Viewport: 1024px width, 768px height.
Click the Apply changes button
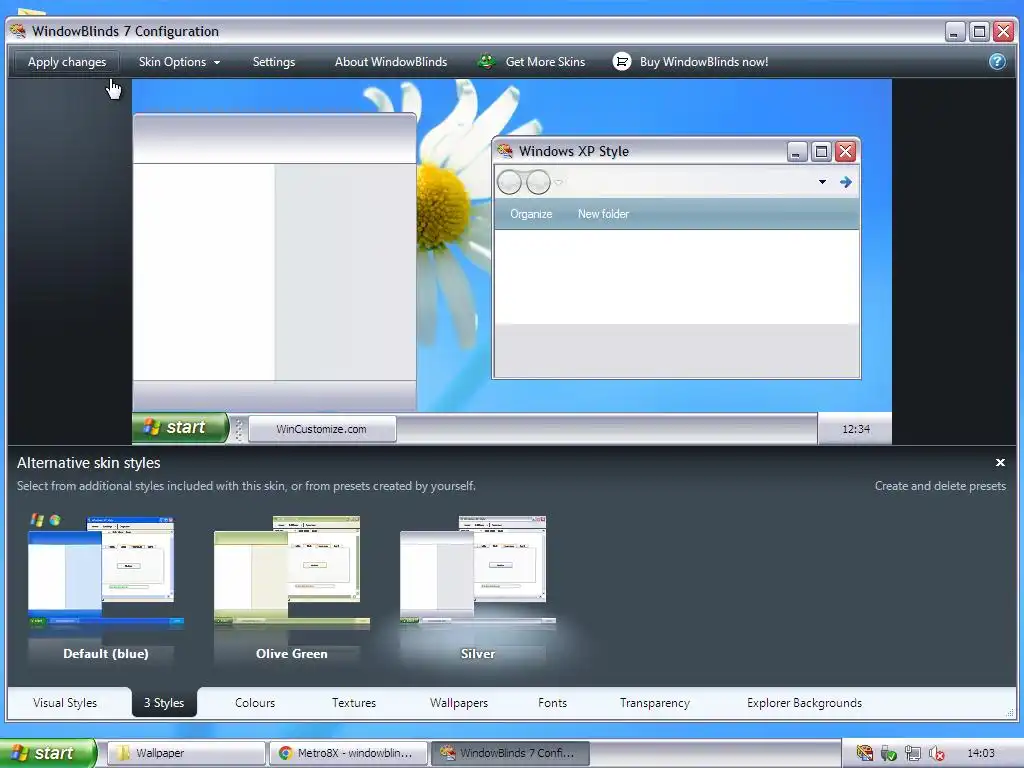pyautogui.click(x=67, y=62)
